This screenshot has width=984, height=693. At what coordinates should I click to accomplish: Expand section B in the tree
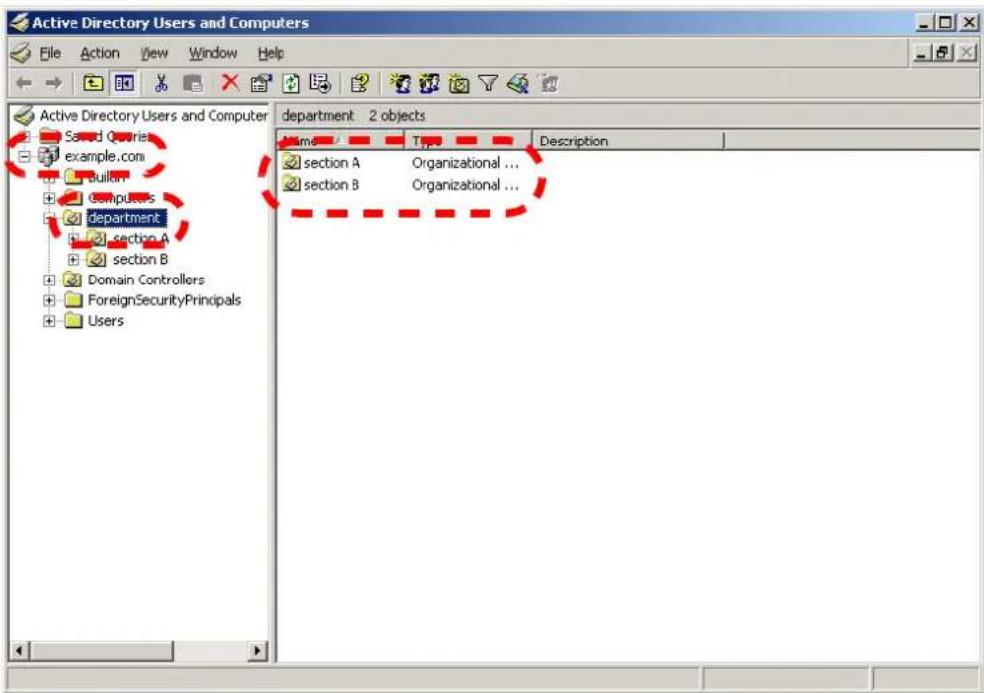pyautogui.click(x=73, y=259)
